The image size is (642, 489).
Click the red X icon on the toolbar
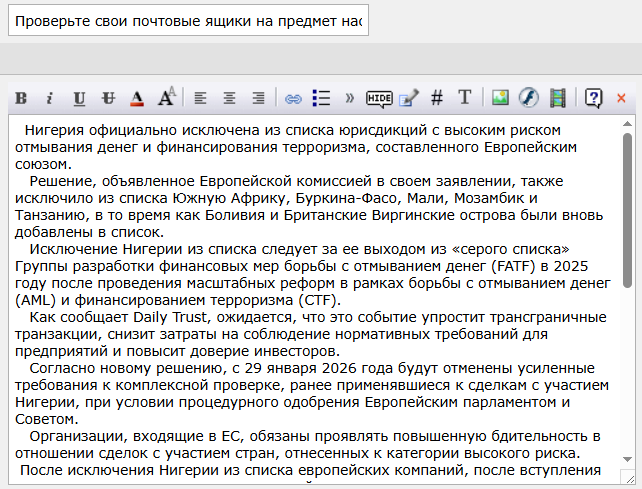coord(621,98)
